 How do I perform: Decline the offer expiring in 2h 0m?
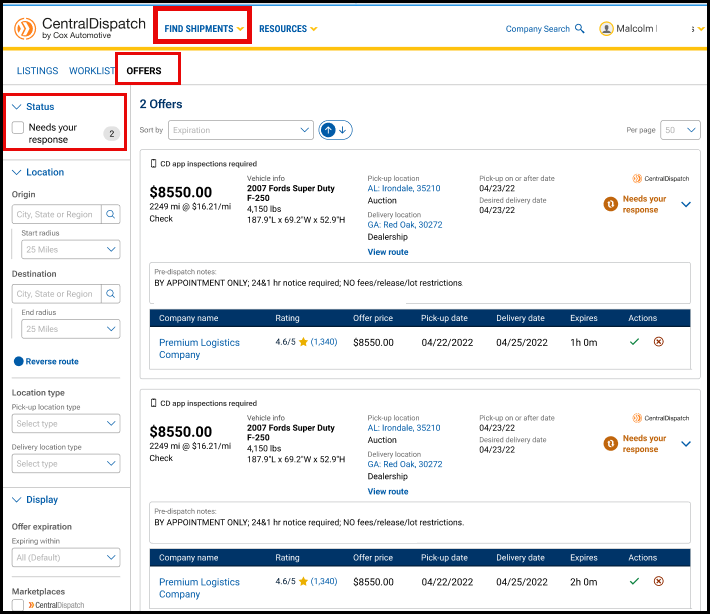pyautogui.click(x=658, y=581)
